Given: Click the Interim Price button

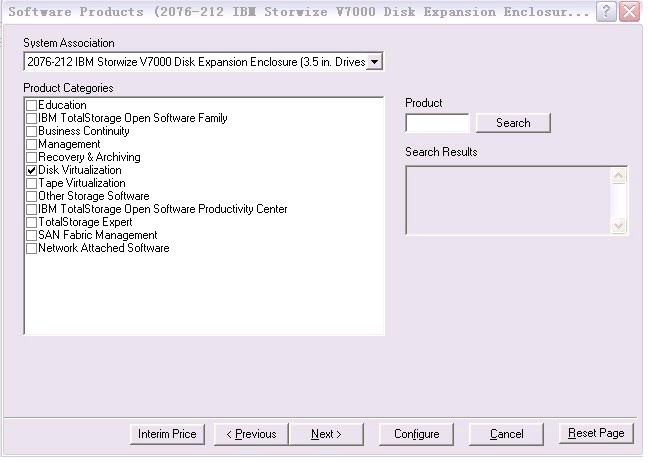Looking at the screenshot, I should click(x=167, y=434).
